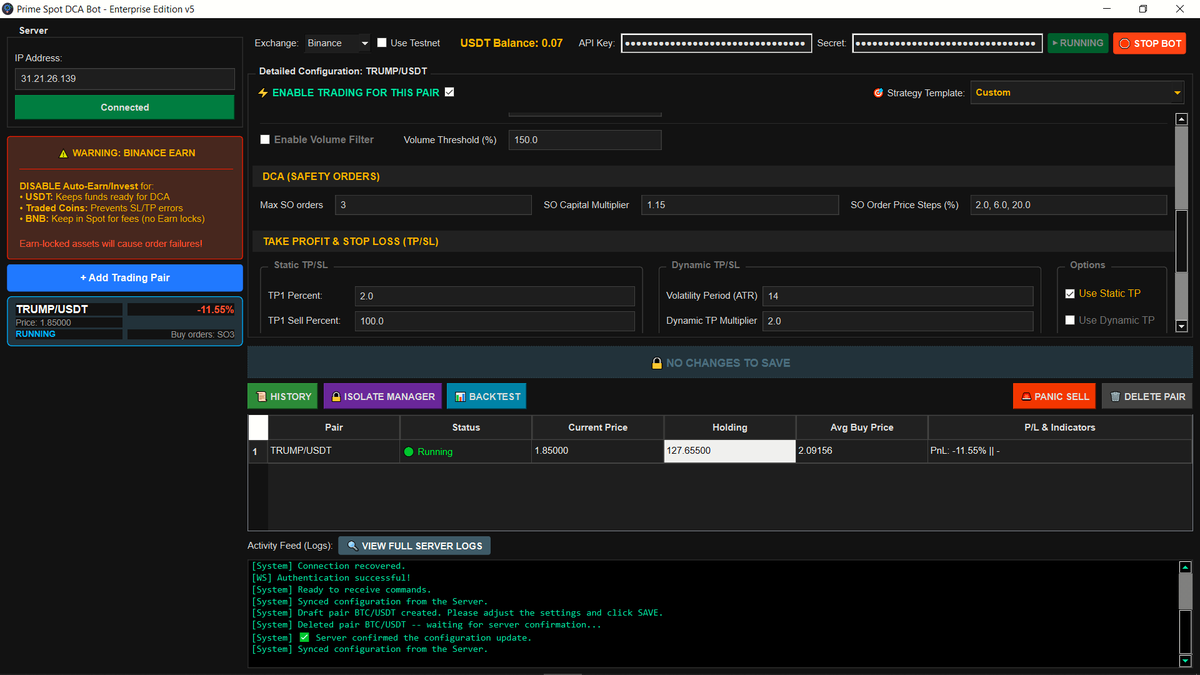Click the SO Order Price Steps field

pyautogui.click(x=1069, y=205)
